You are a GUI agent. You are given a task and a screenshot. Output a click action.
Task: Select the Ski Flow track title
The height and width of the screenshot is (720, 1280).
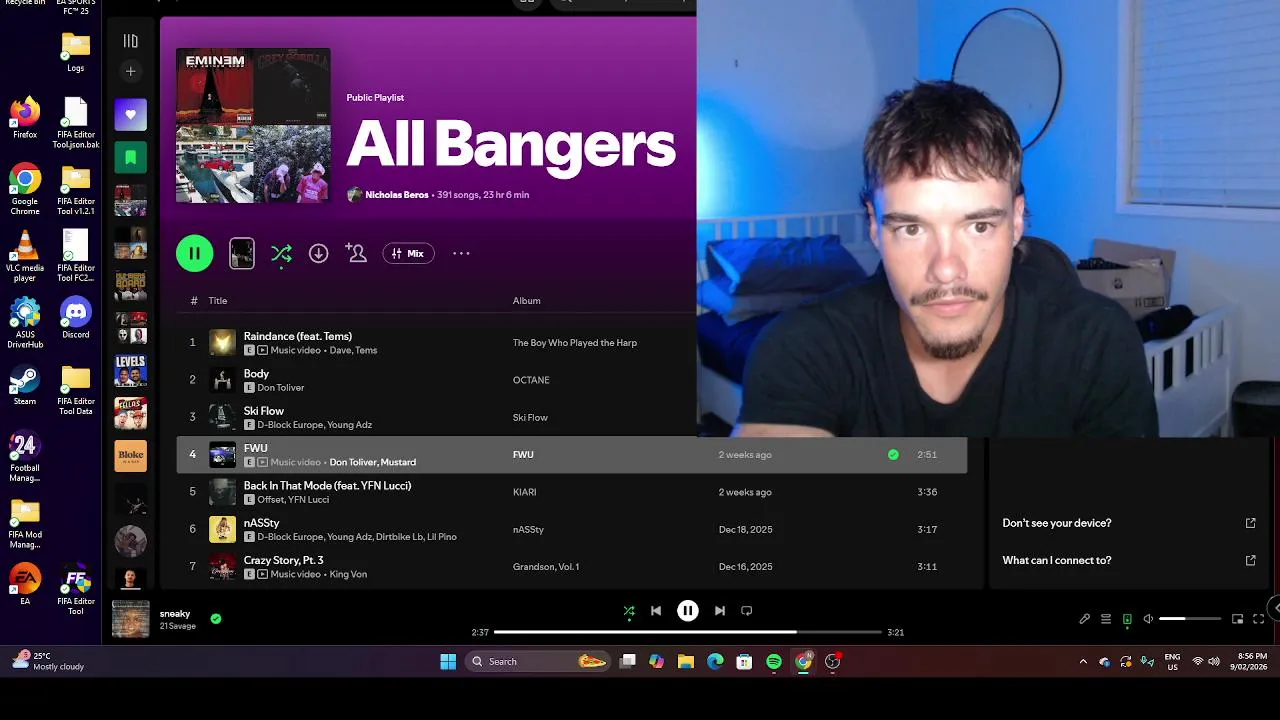[264, 411]
